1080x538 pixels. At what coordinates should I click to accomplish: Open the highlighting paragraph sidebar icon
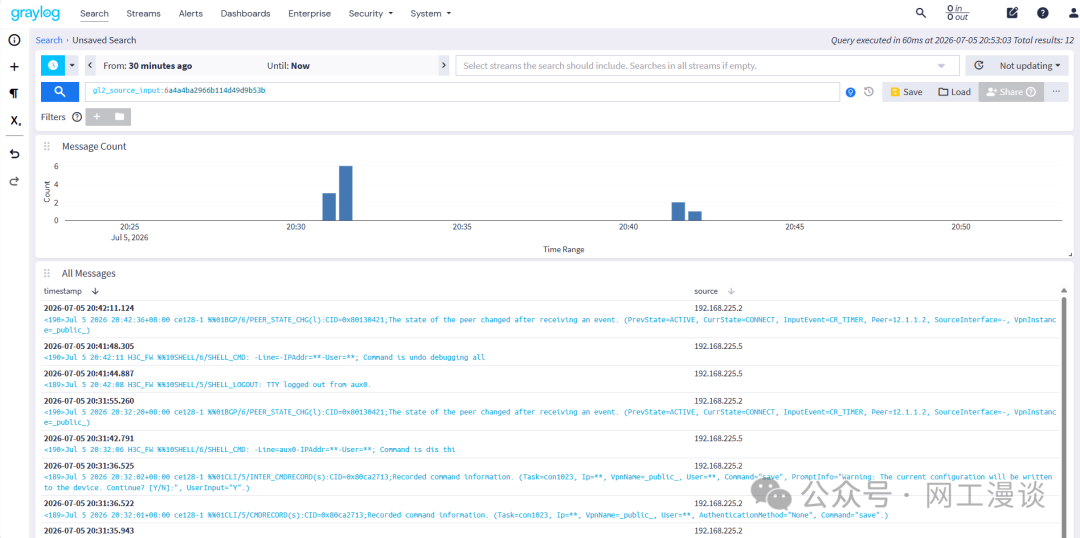[x=14, y=93]
